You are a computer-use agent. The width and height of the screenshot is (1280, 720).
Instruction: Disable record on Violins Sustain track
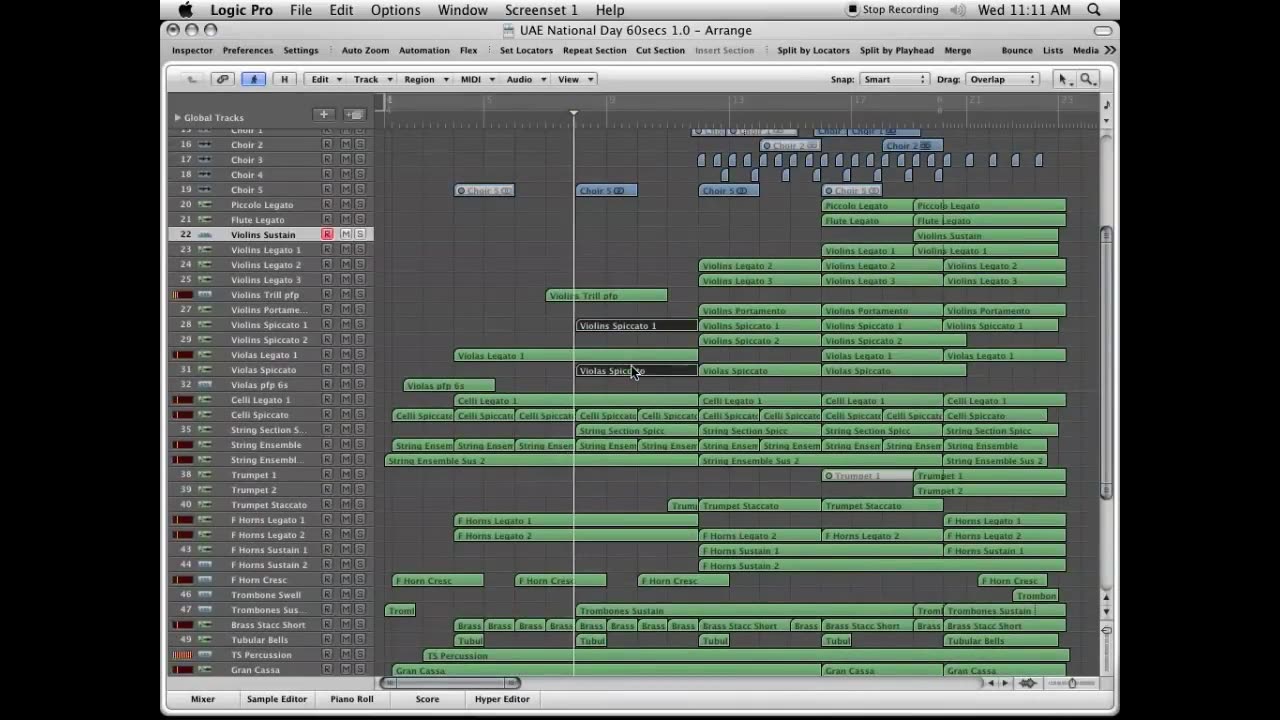click(x=327, y=235)
